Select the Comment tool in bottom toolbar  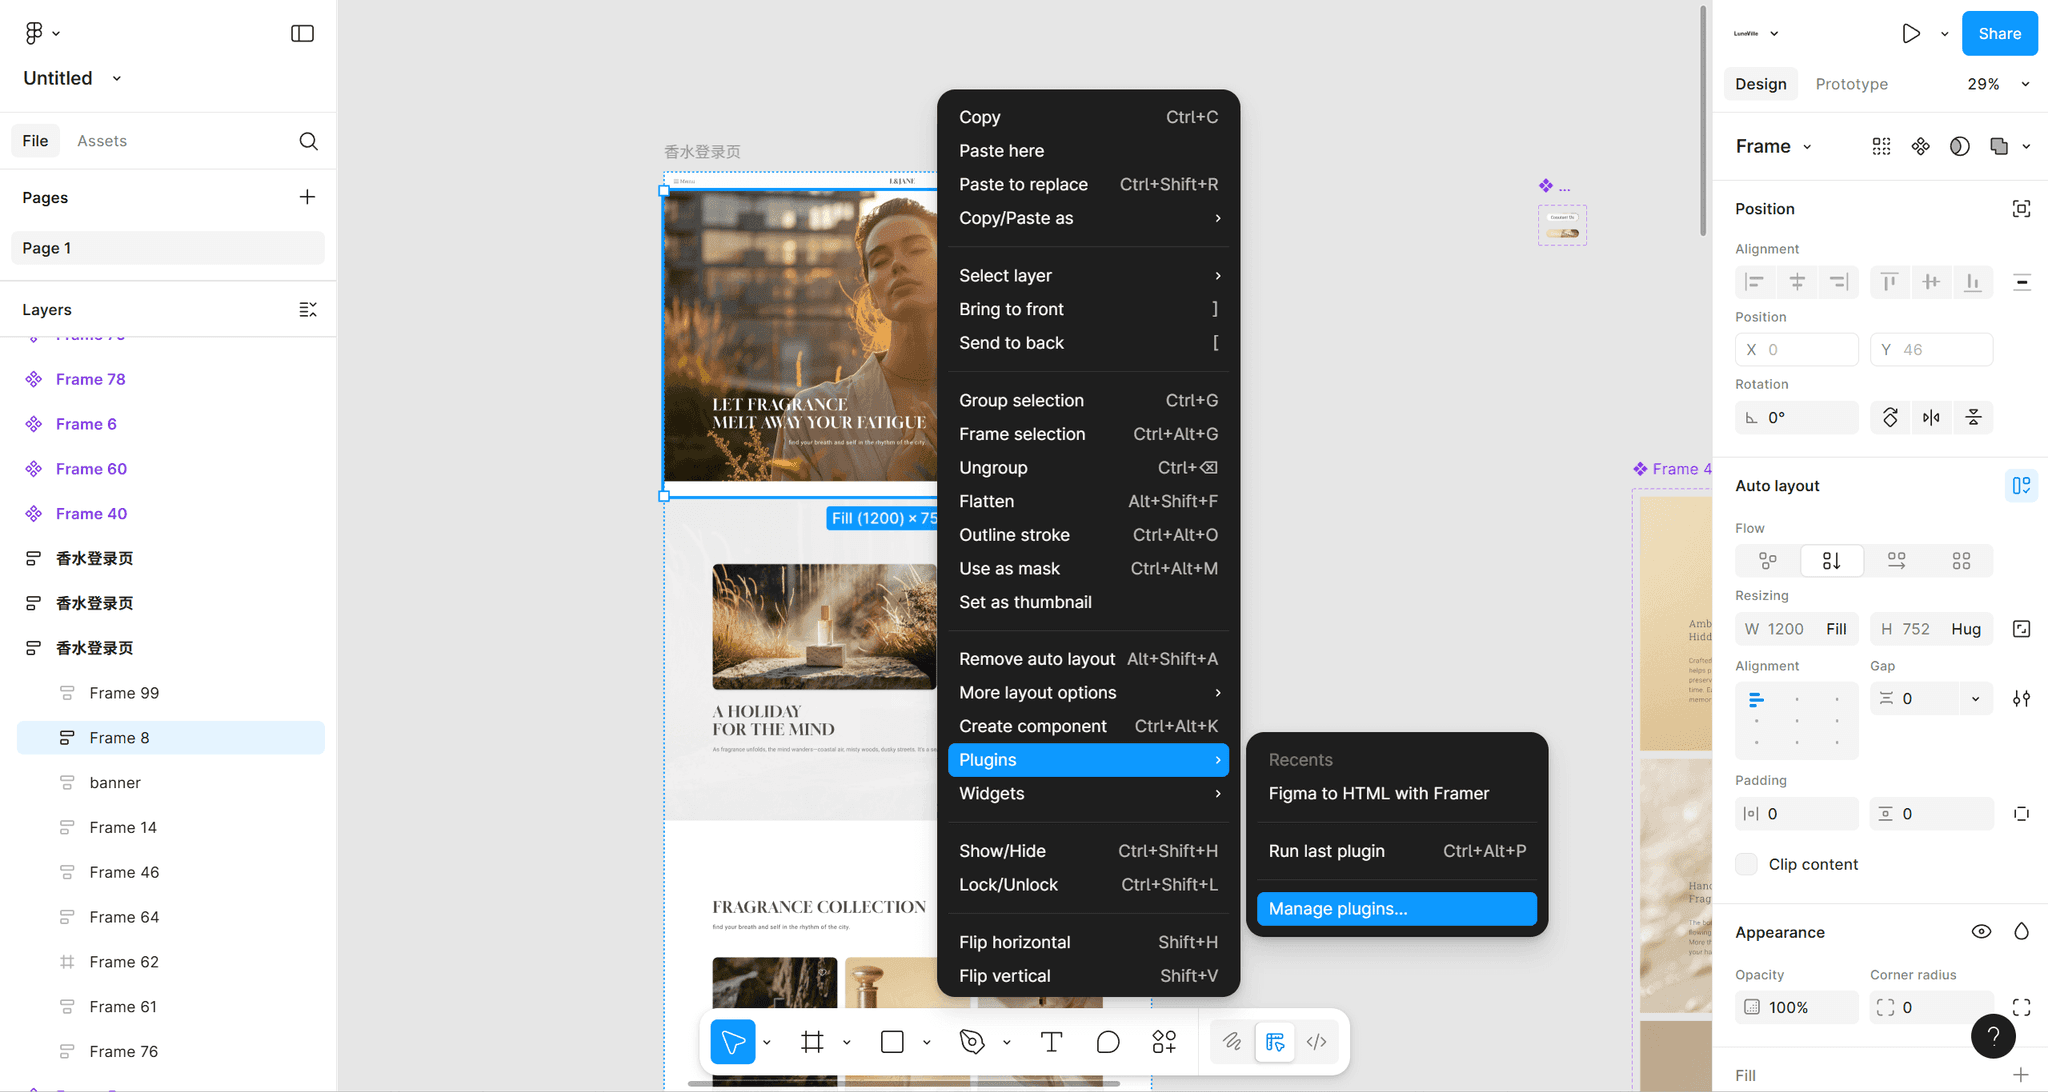coord(1107,1042)
